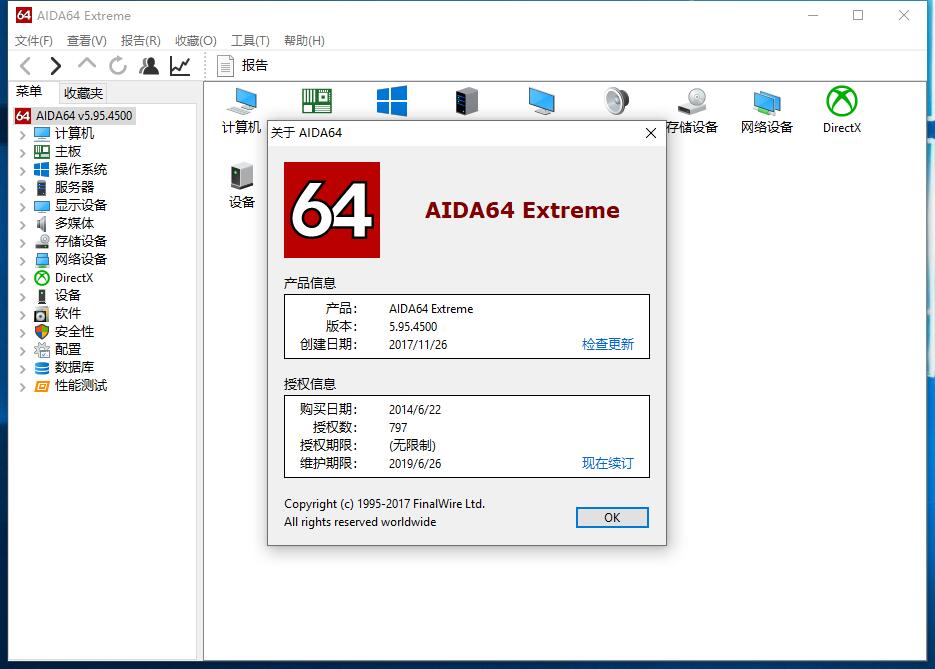Expand the 设备 tree node chevron
The width and height of the screenshot is (935, 669).
[x=22, y=296]
